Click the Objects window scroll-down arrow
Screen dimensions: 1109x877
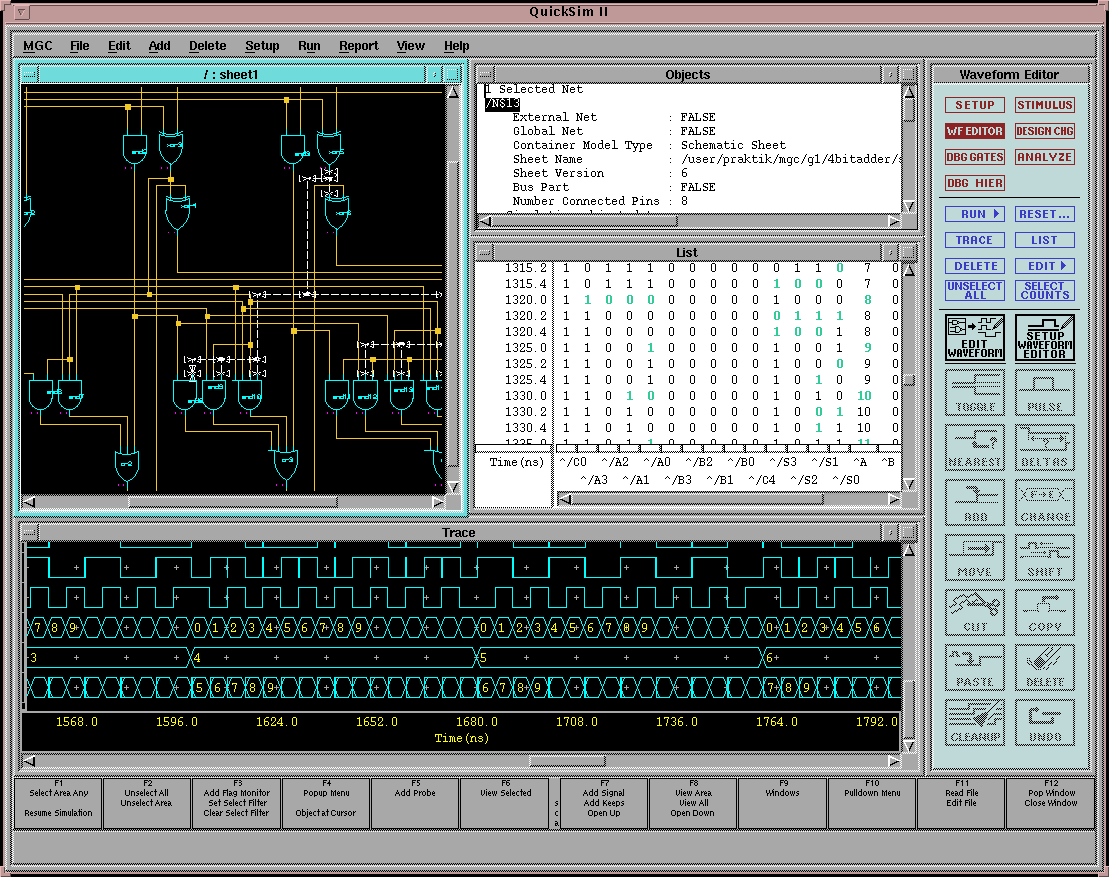910,206
